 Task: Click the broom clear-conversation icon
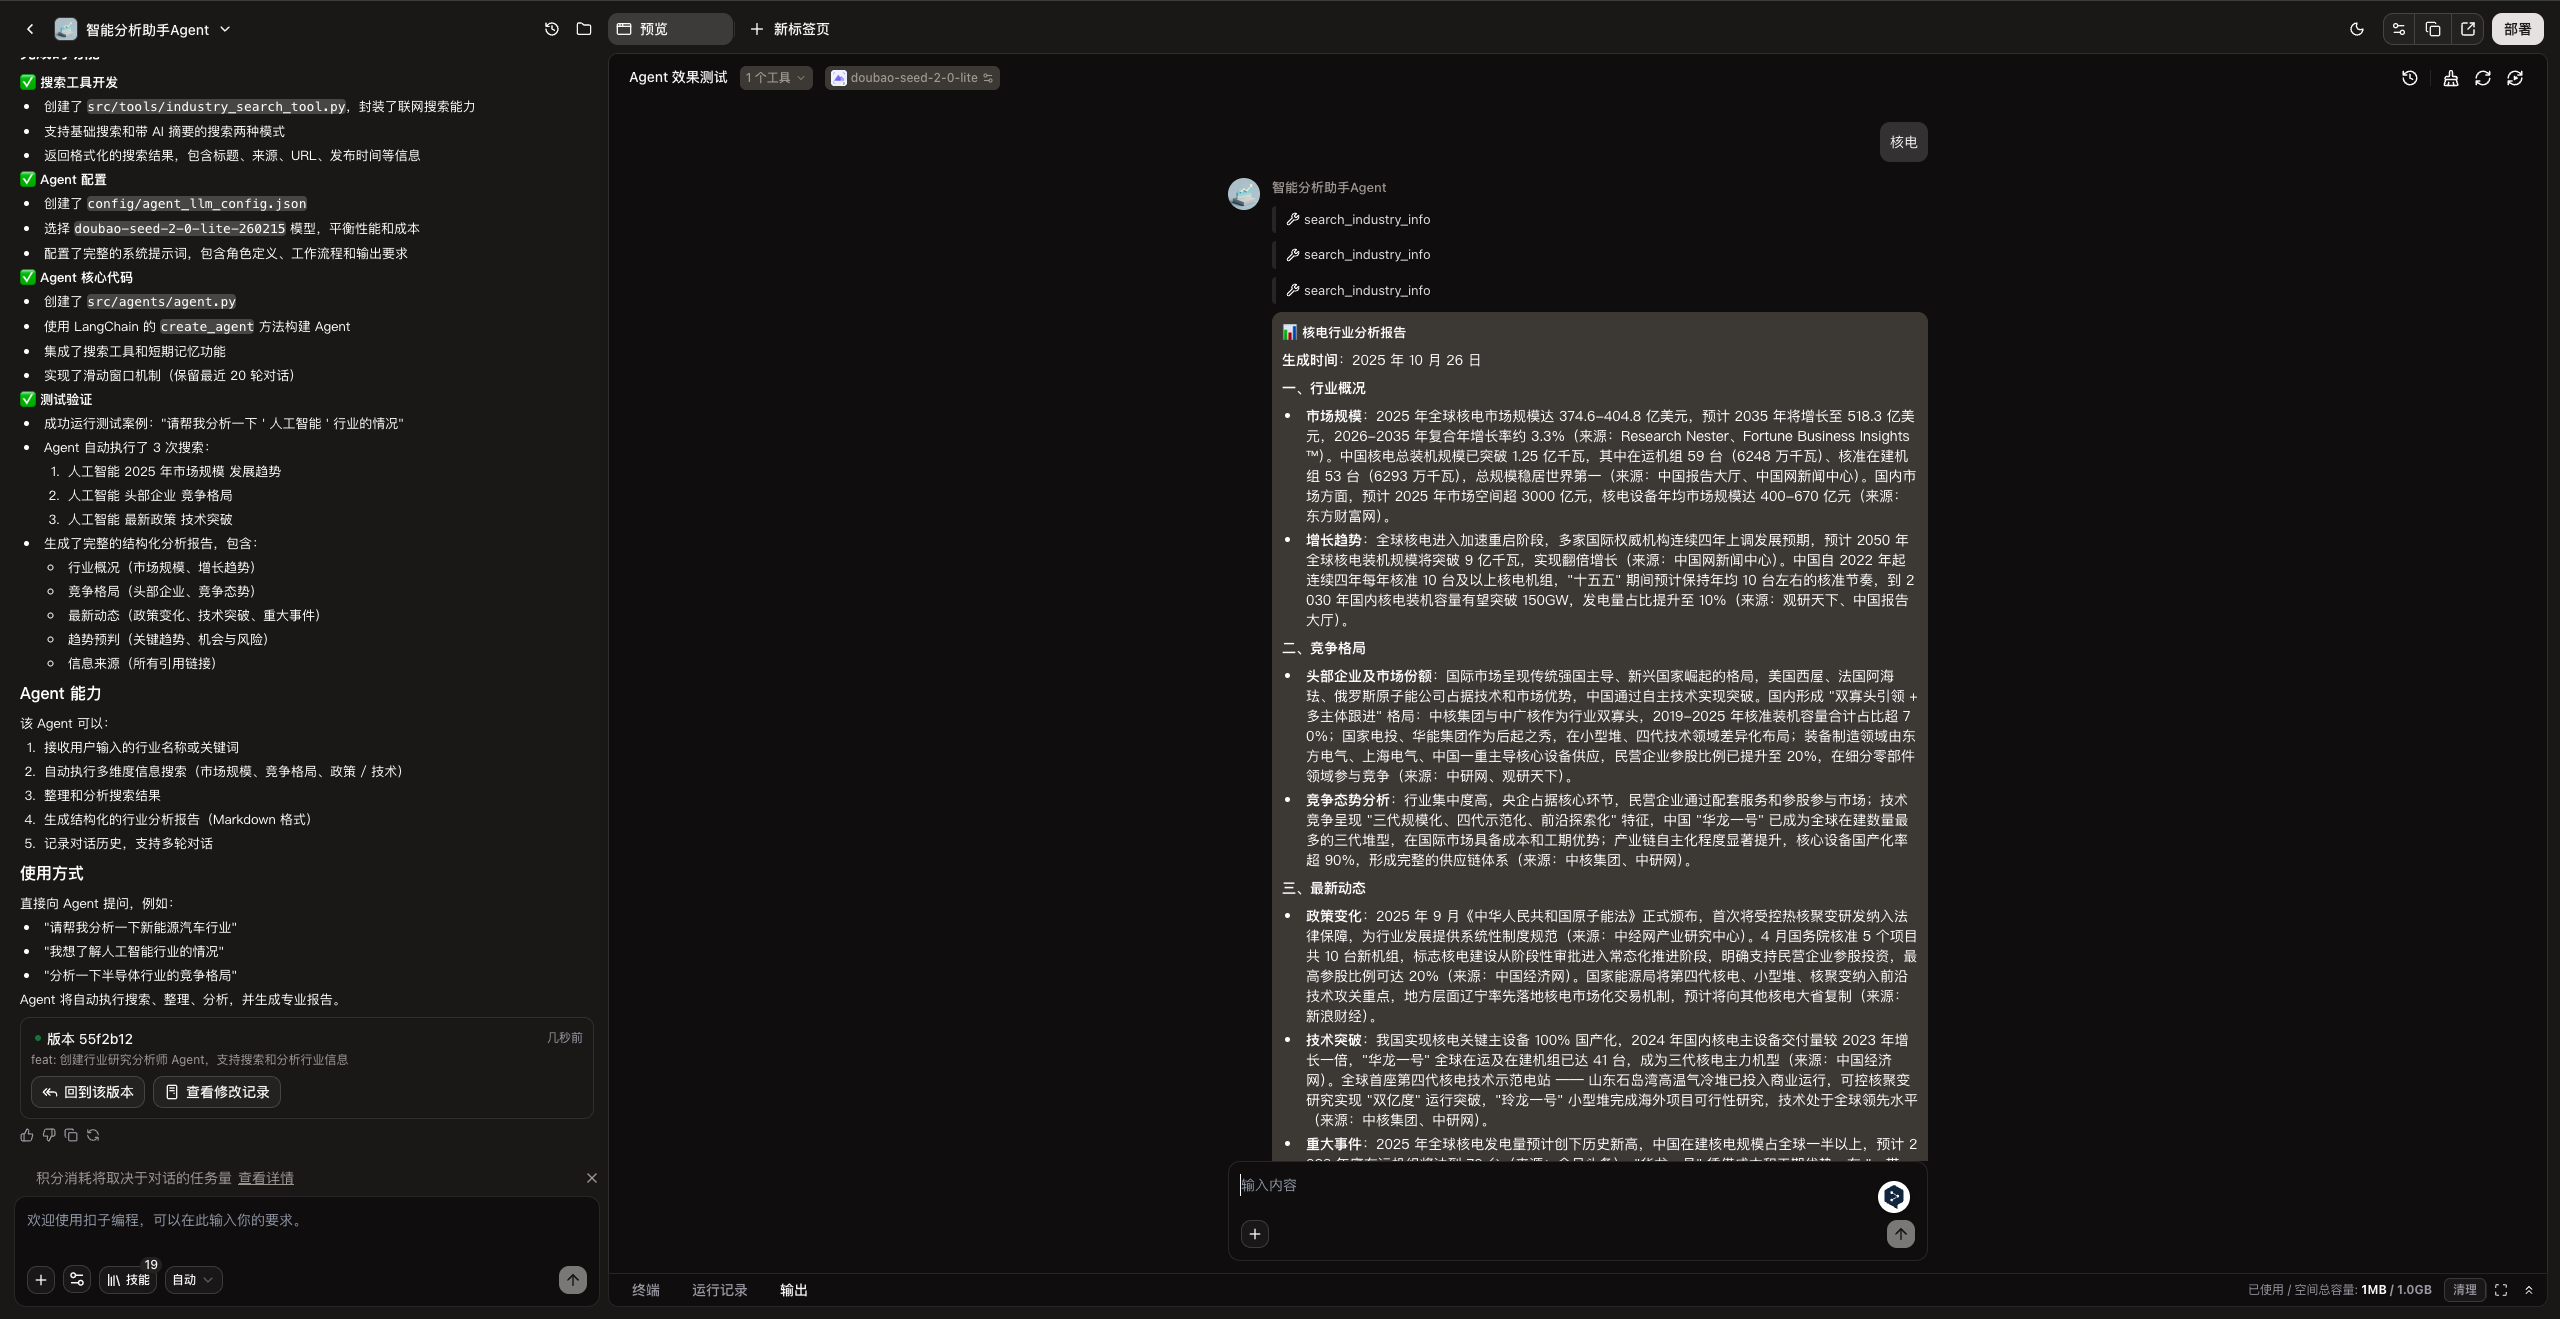point(2450,78)
